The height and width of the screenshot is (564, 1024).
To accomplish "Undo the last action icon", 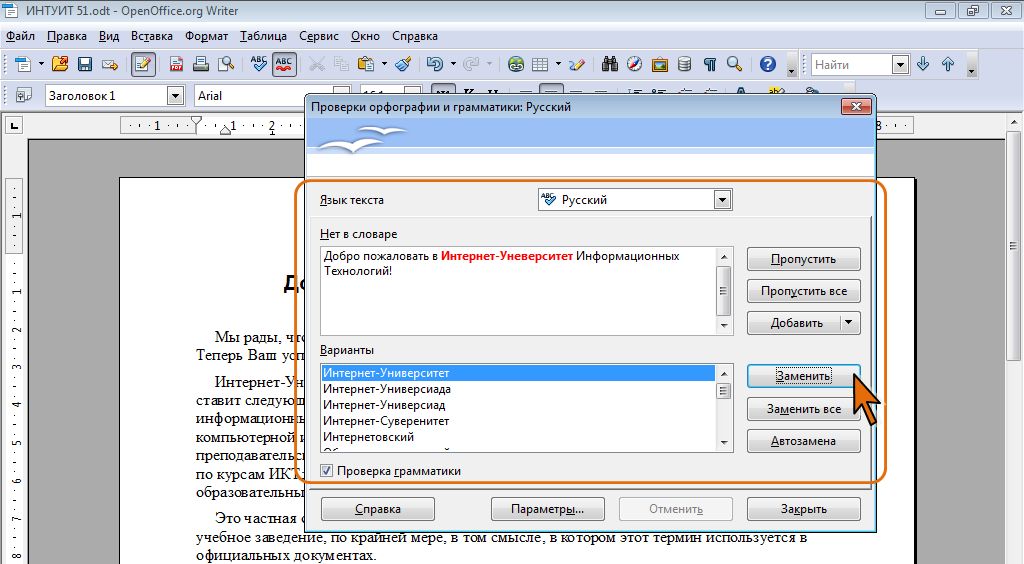I will point(434,64).
